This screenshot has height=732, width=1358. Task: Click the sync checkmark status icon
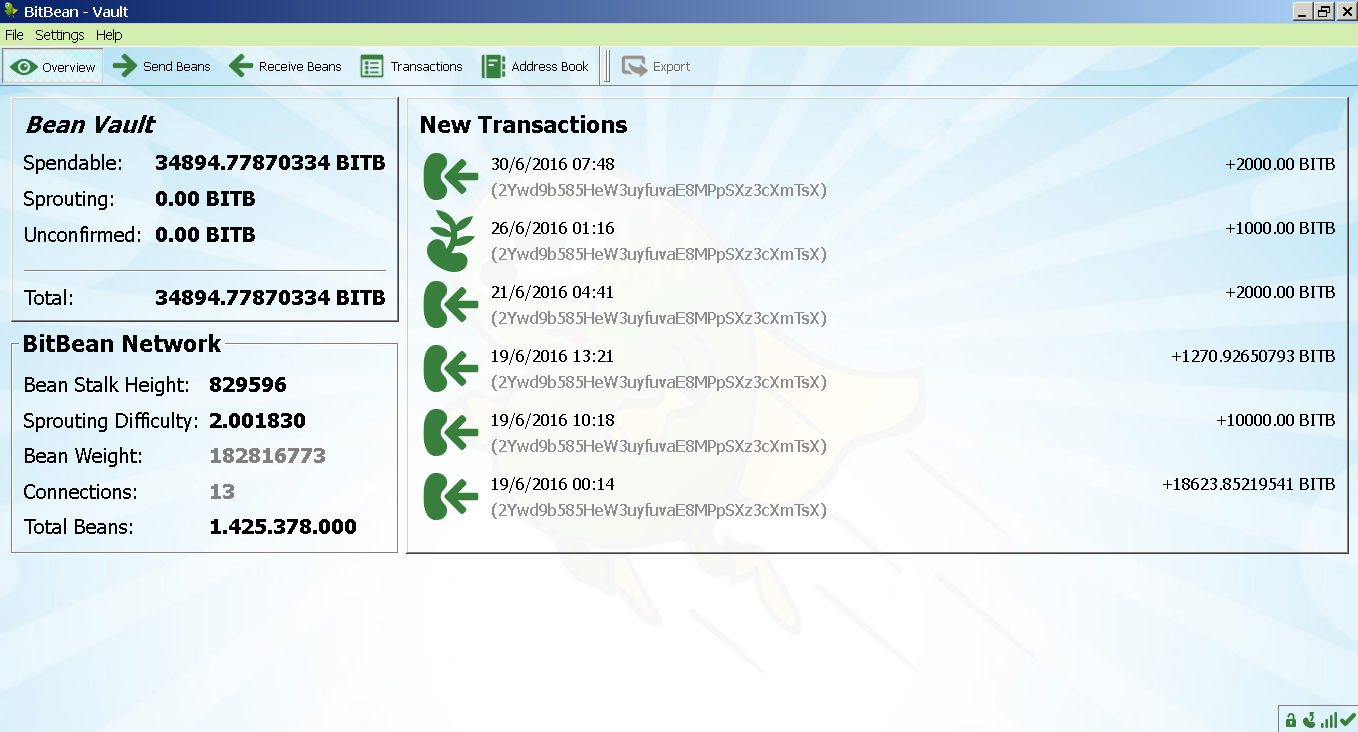coord(1347,720)
